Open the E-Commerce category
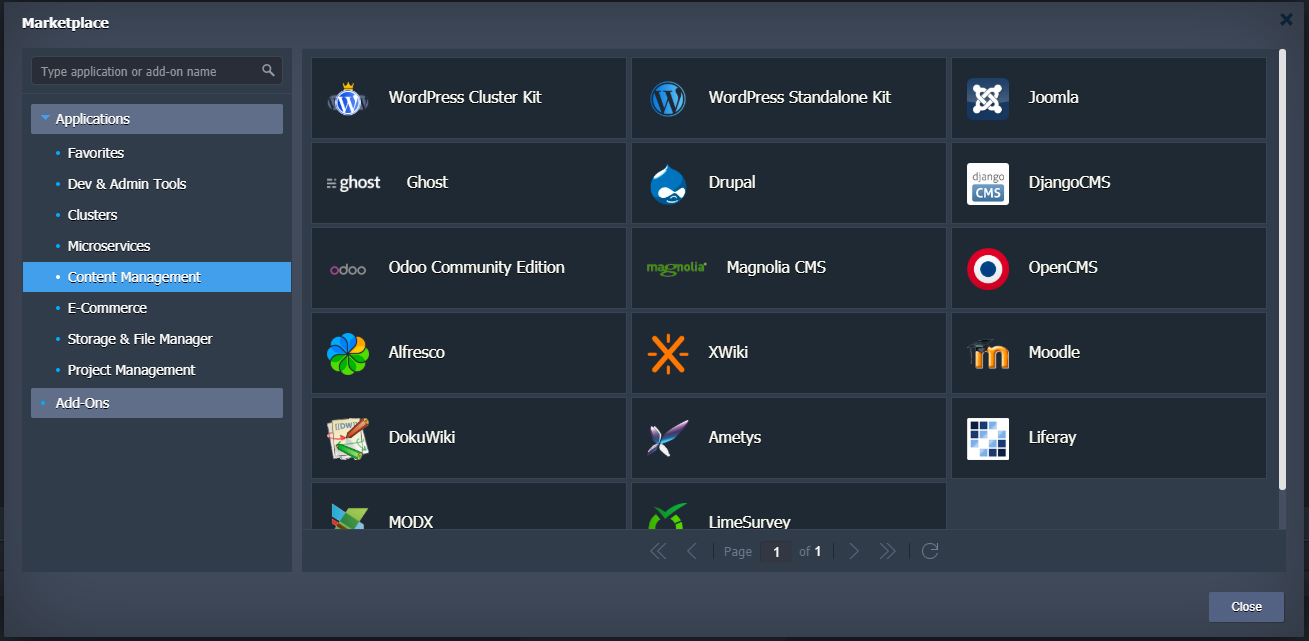This screenshot has width=1309, height=641. (107, 308)
